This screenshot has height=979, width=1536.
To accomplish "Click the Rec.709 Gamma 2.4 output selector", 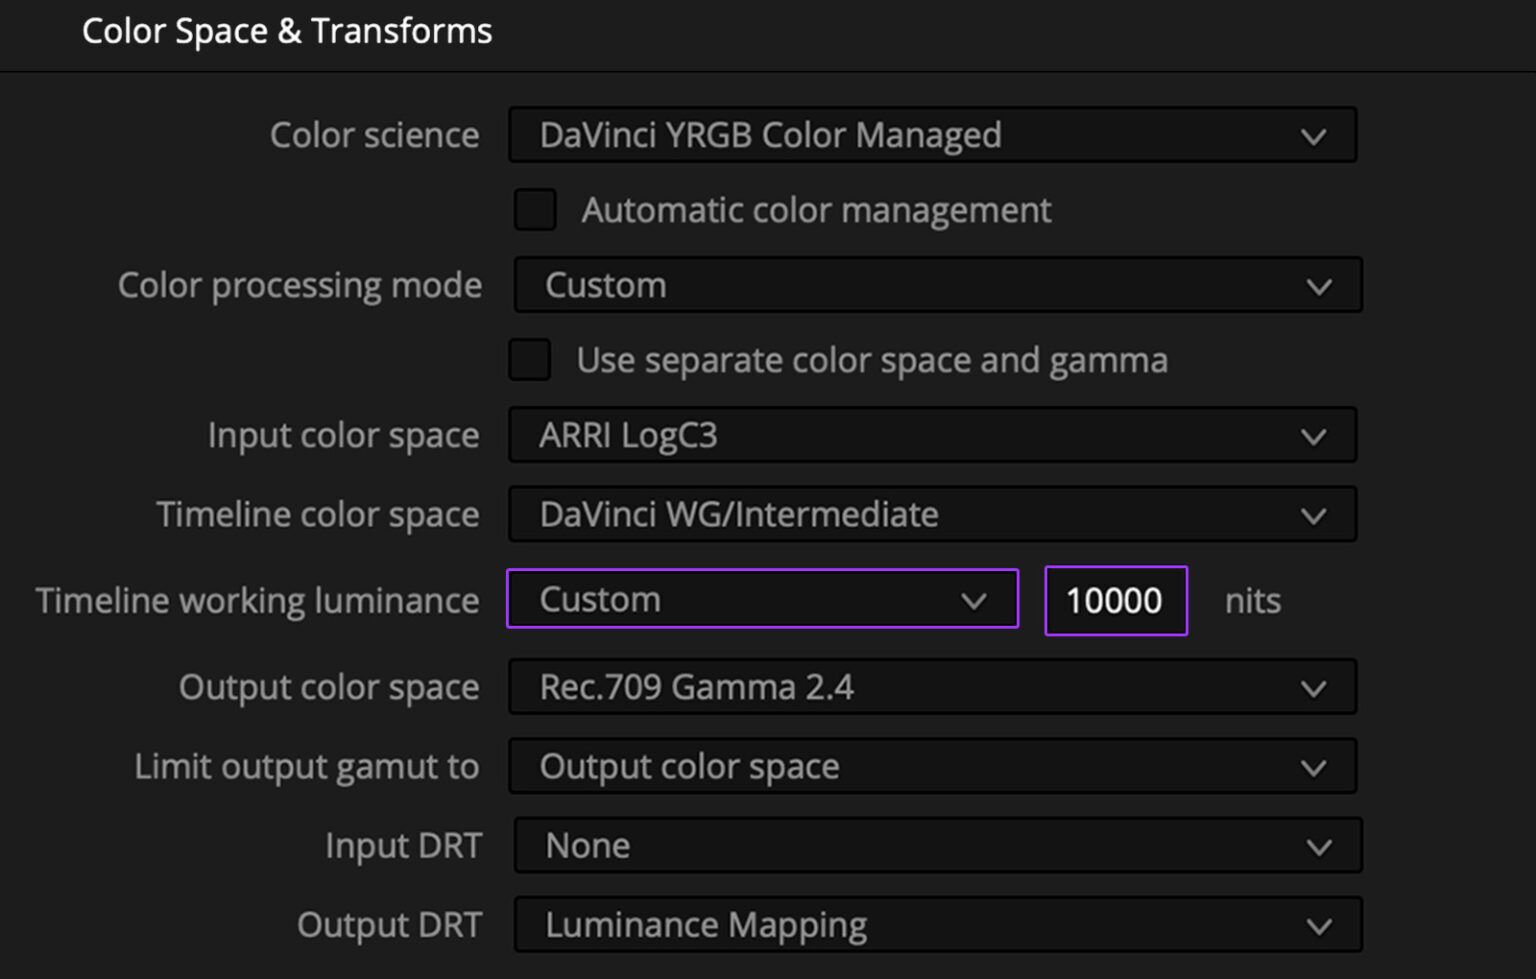I will [x=900, y=687].
